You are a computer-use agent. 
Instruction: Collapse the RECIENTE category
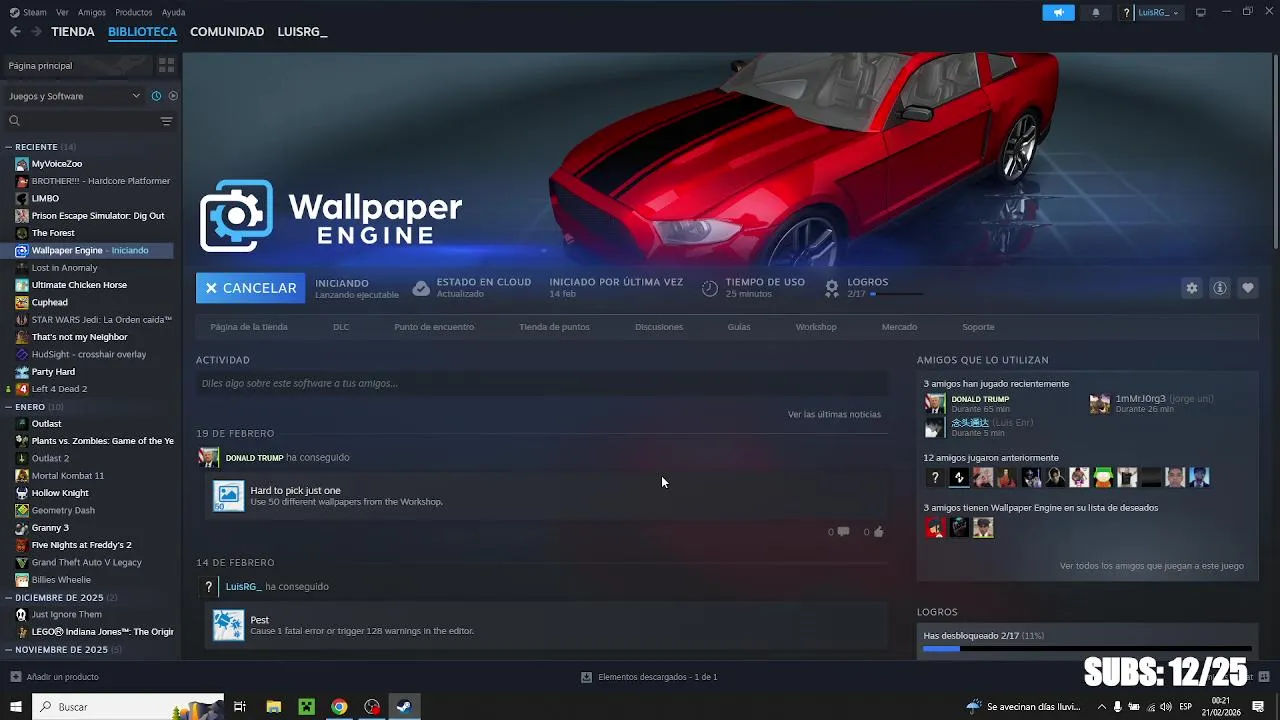click(x=8, y=147)
